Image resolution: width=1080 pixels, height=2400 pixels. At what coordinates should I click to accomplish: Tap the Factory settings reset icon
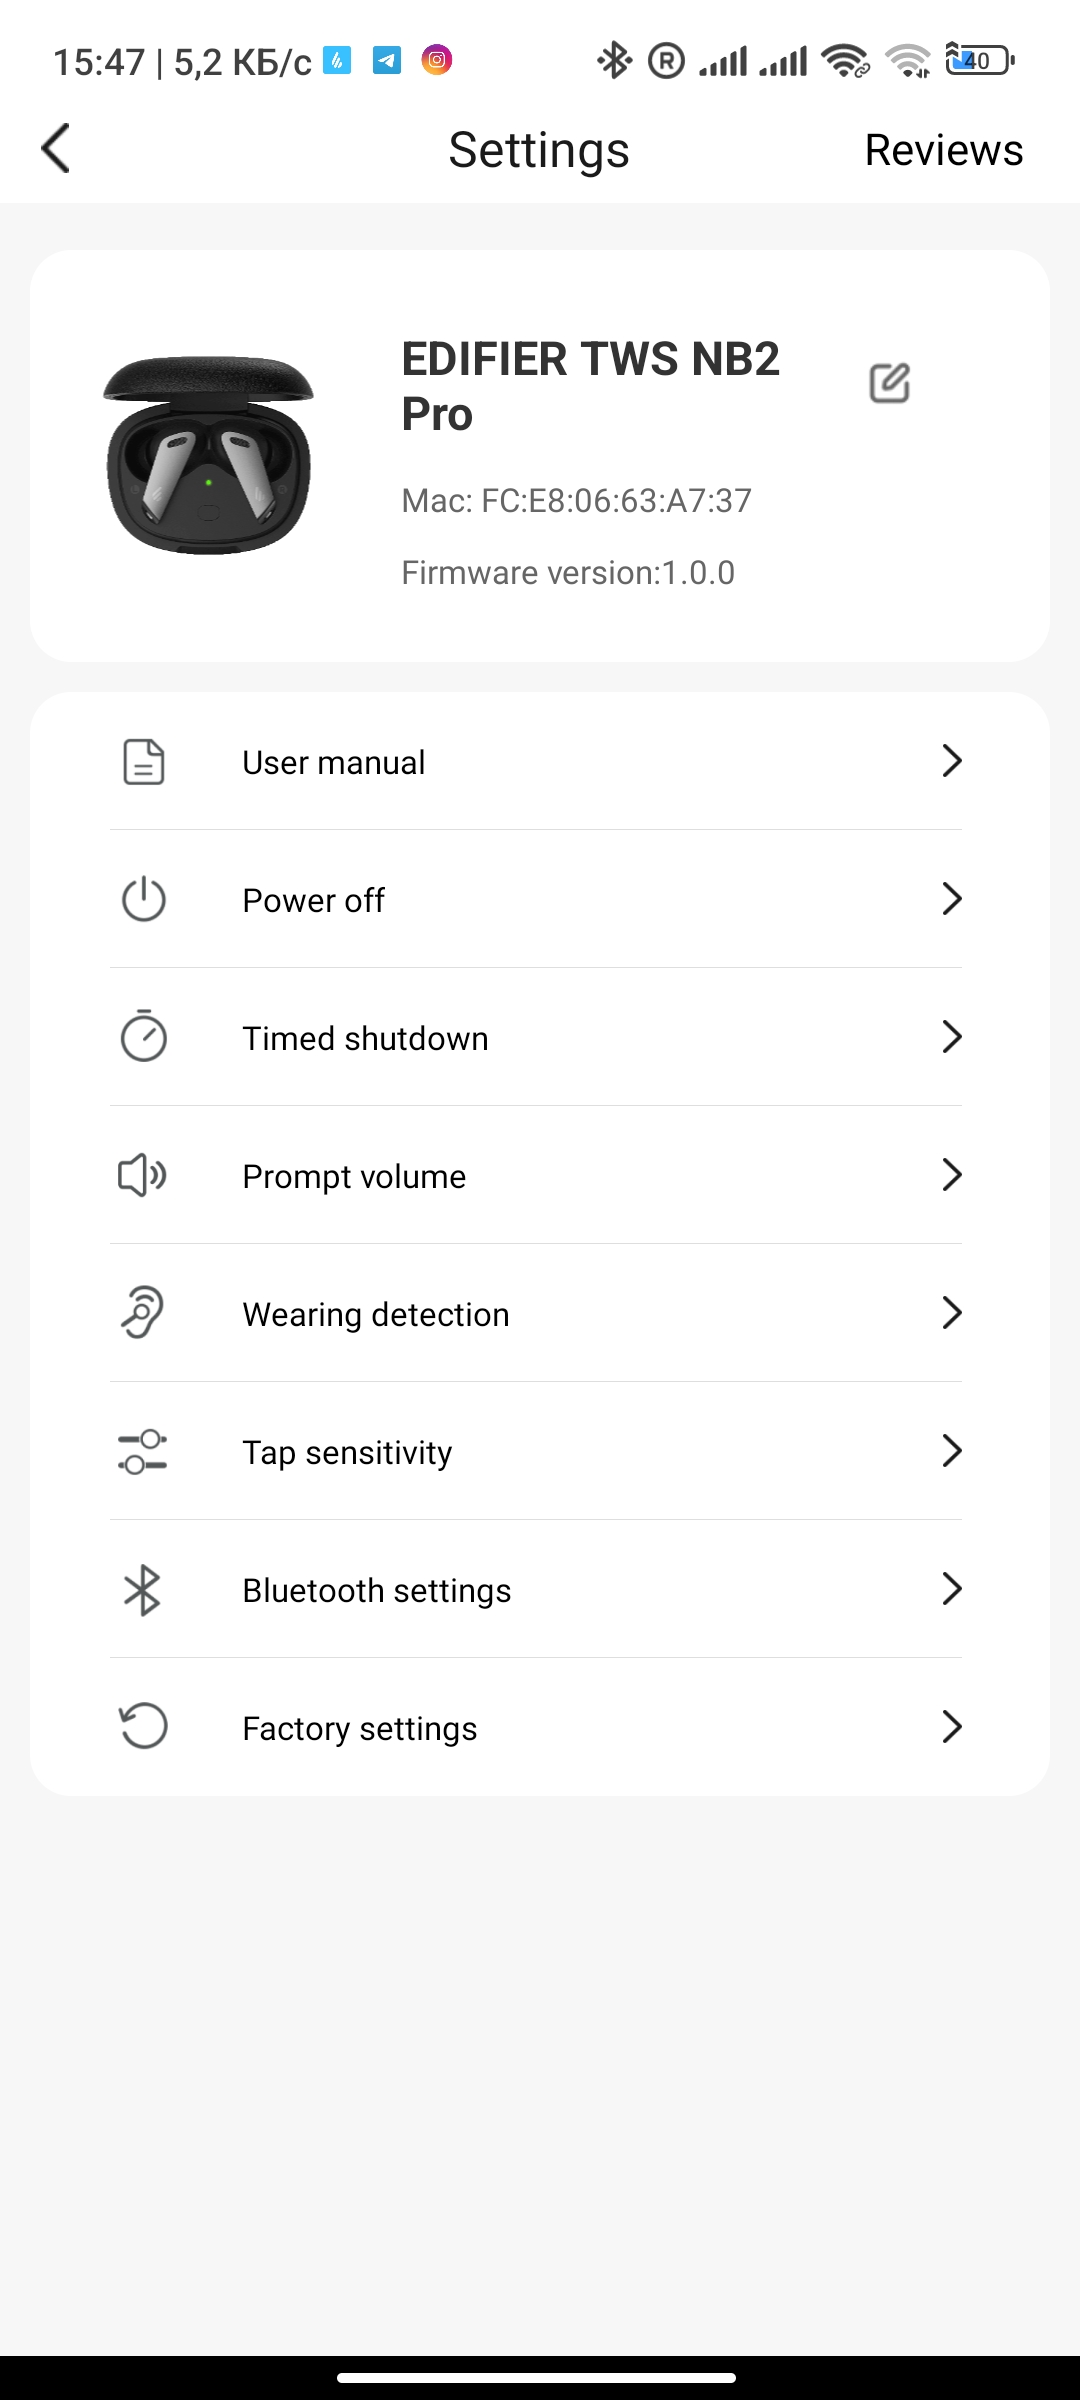[143, 1726]
